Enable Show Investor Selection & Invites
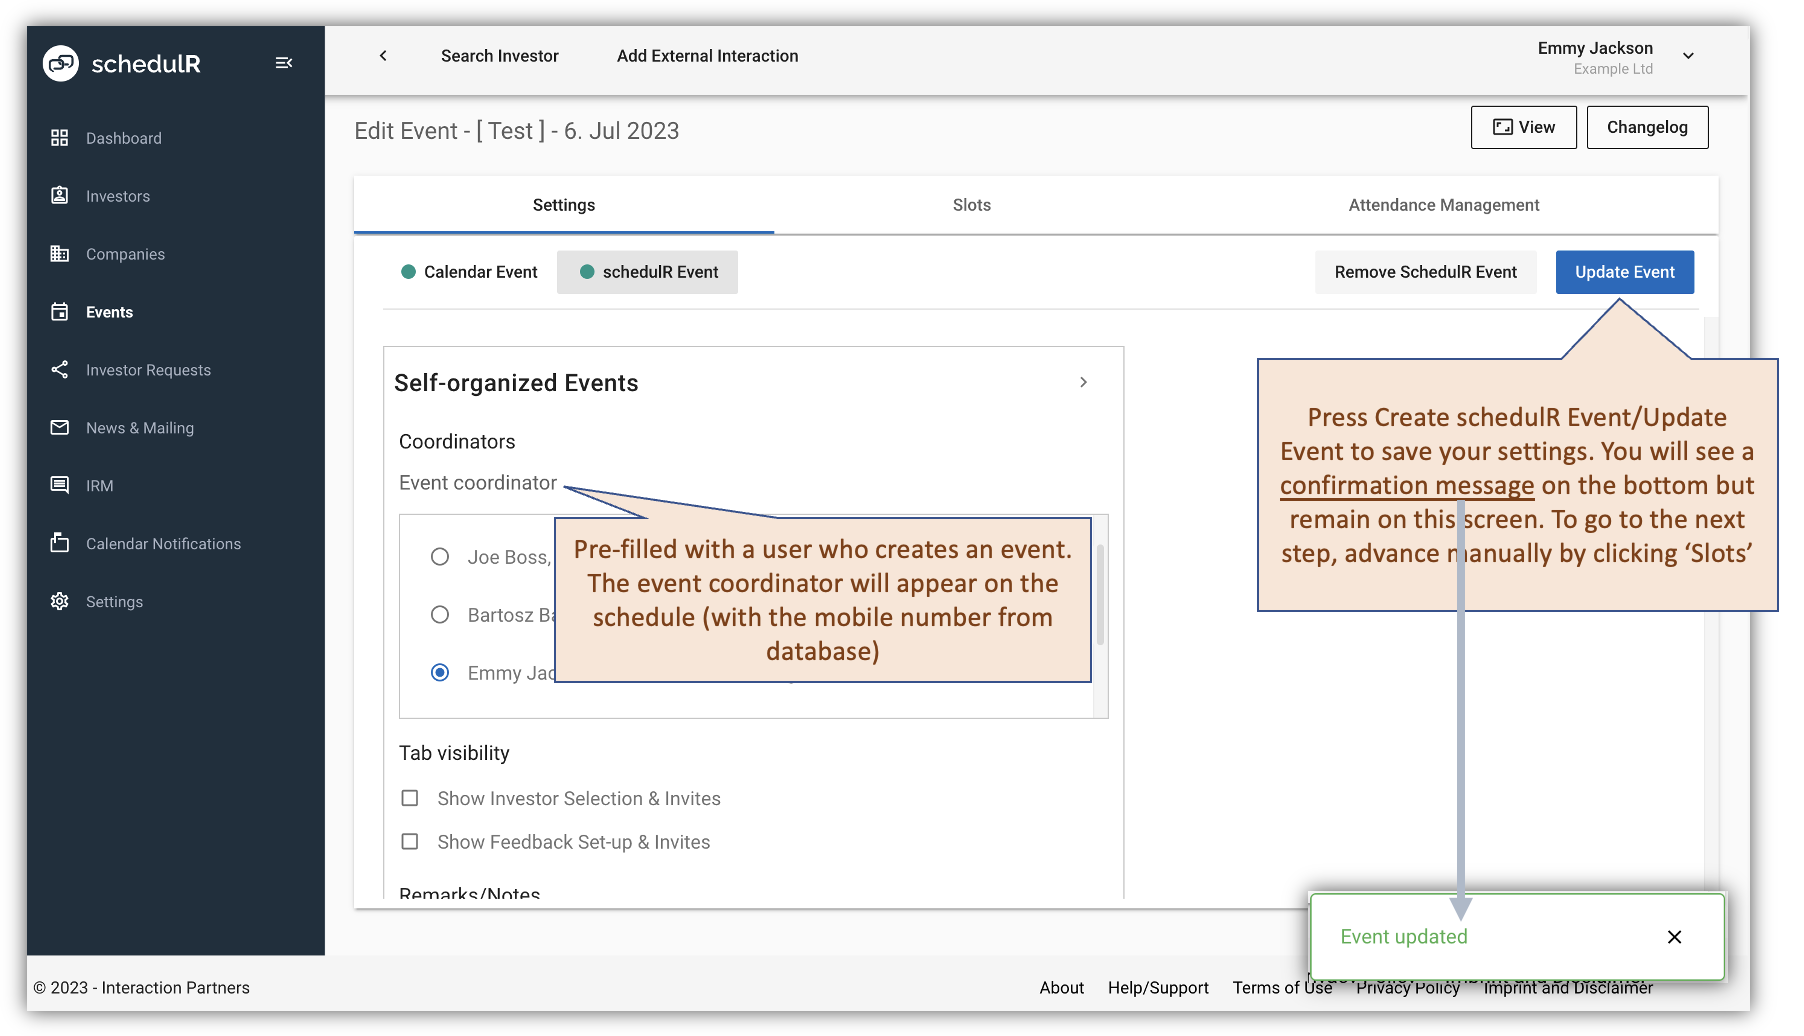This screenshot has width=1804, height=1036. (410, 798)
